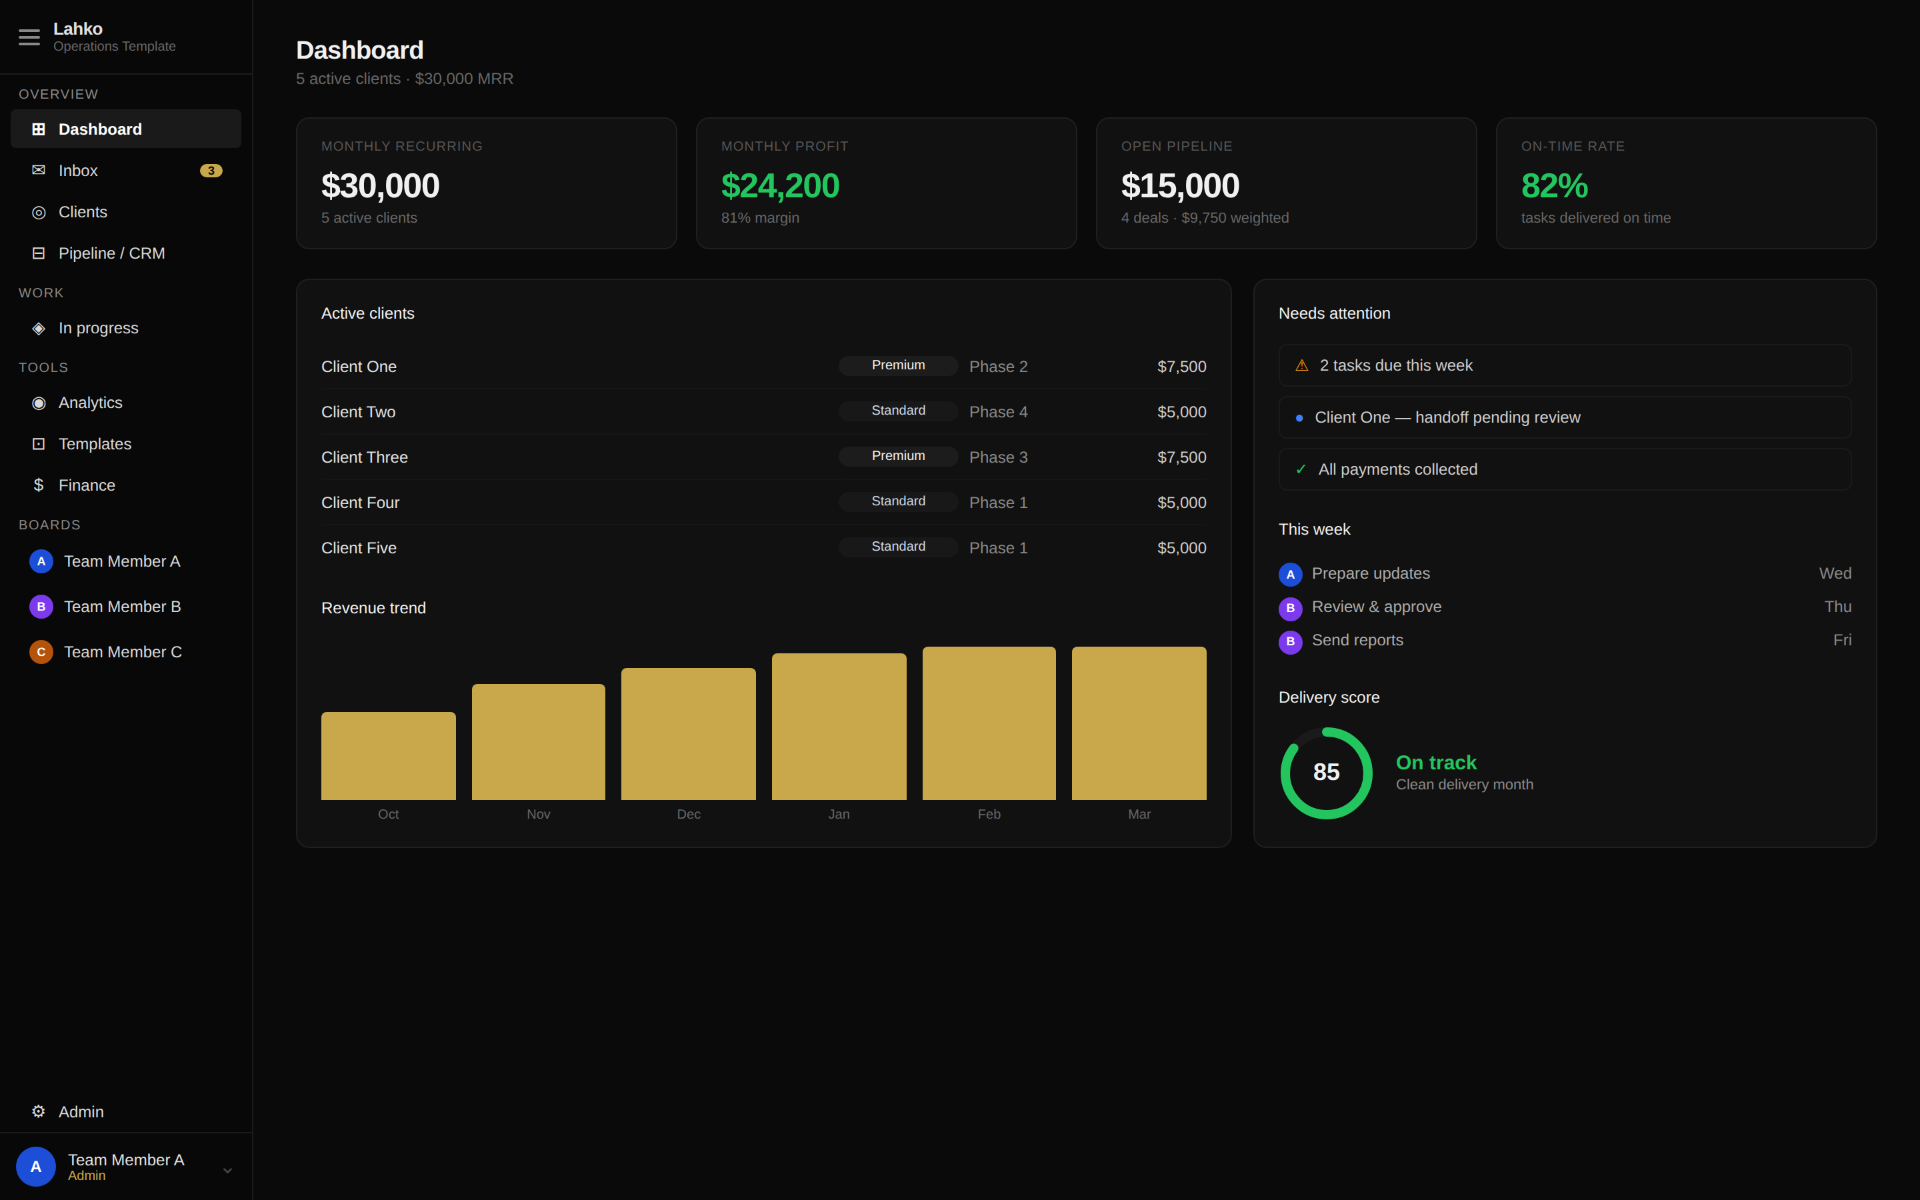This screenshot has height=1200, width=1920.
Task: Expand the user account chevron
Action: coord(227,1169)
